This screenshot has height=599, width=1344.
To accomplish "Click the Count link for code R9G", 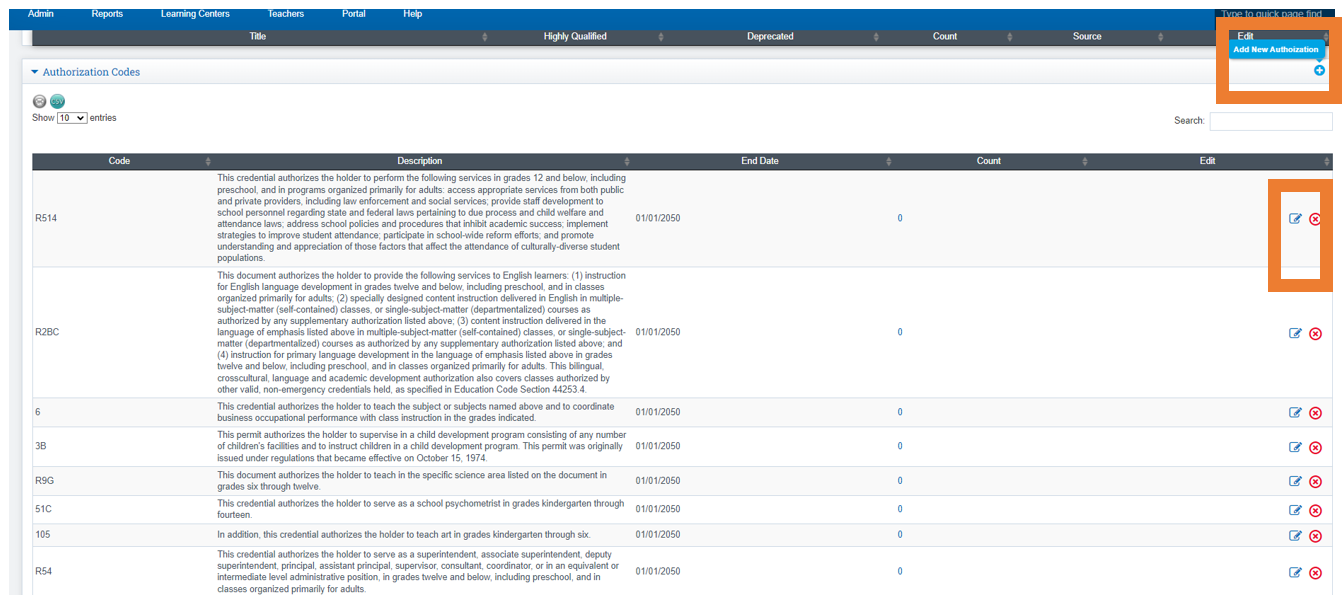I will coord(899,481).
